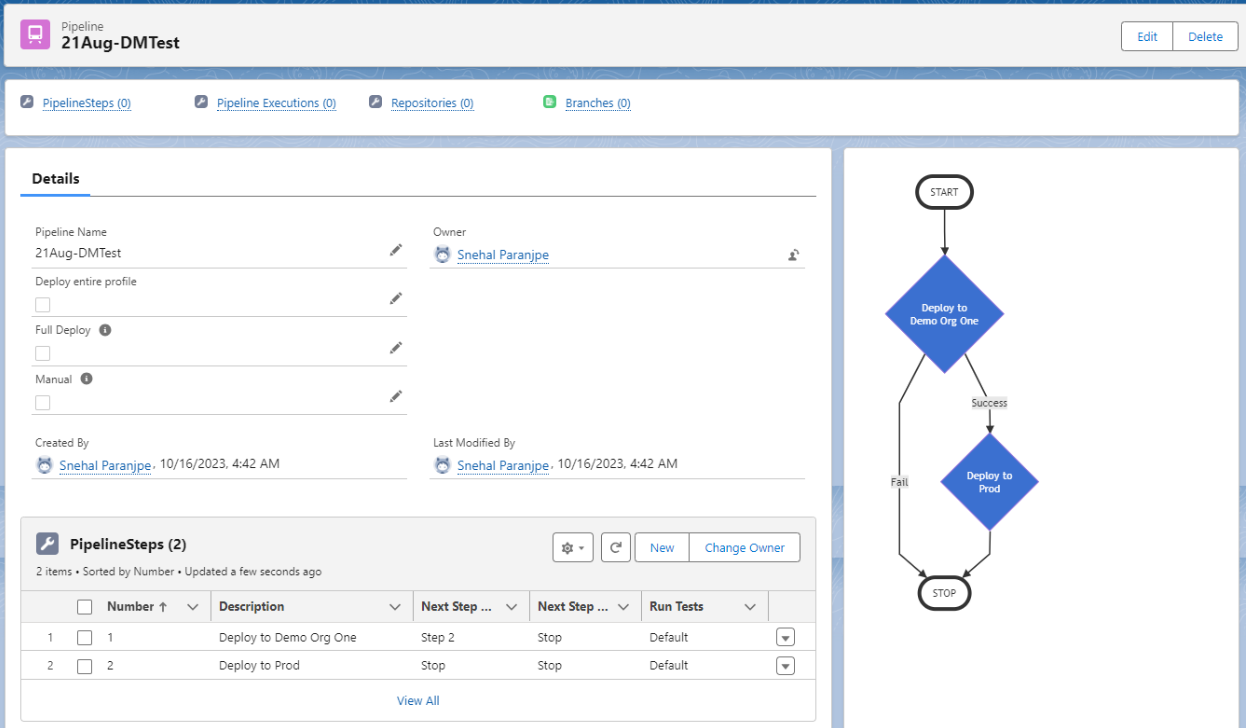Viewport: 1246px width, 728px height.
Task: Check the row for Deploy to Prod
Action: pos(85,666)
